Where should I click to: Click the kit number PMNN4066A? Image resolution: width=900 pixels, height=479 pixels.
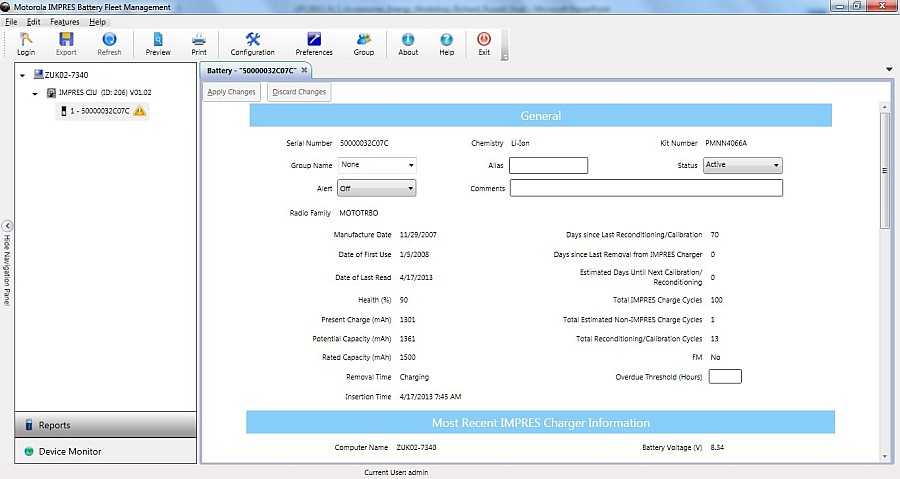[726, 143]
